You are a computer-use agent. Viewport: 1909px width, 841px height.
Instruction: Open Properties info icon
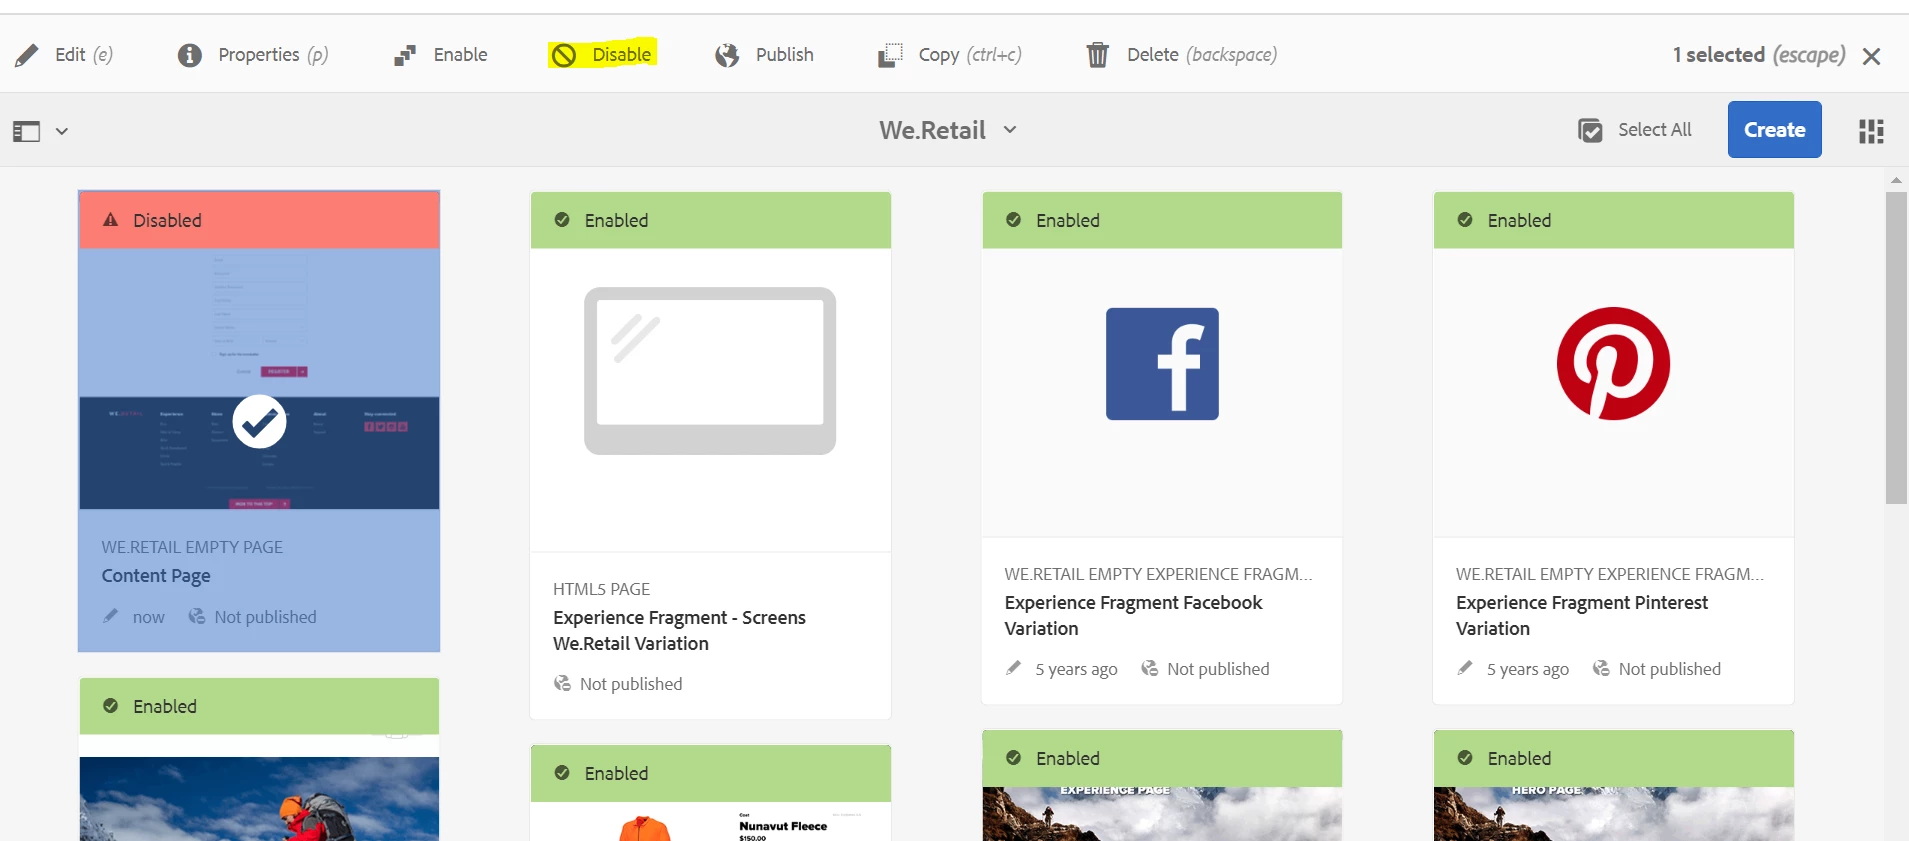[x=189, y=55]
